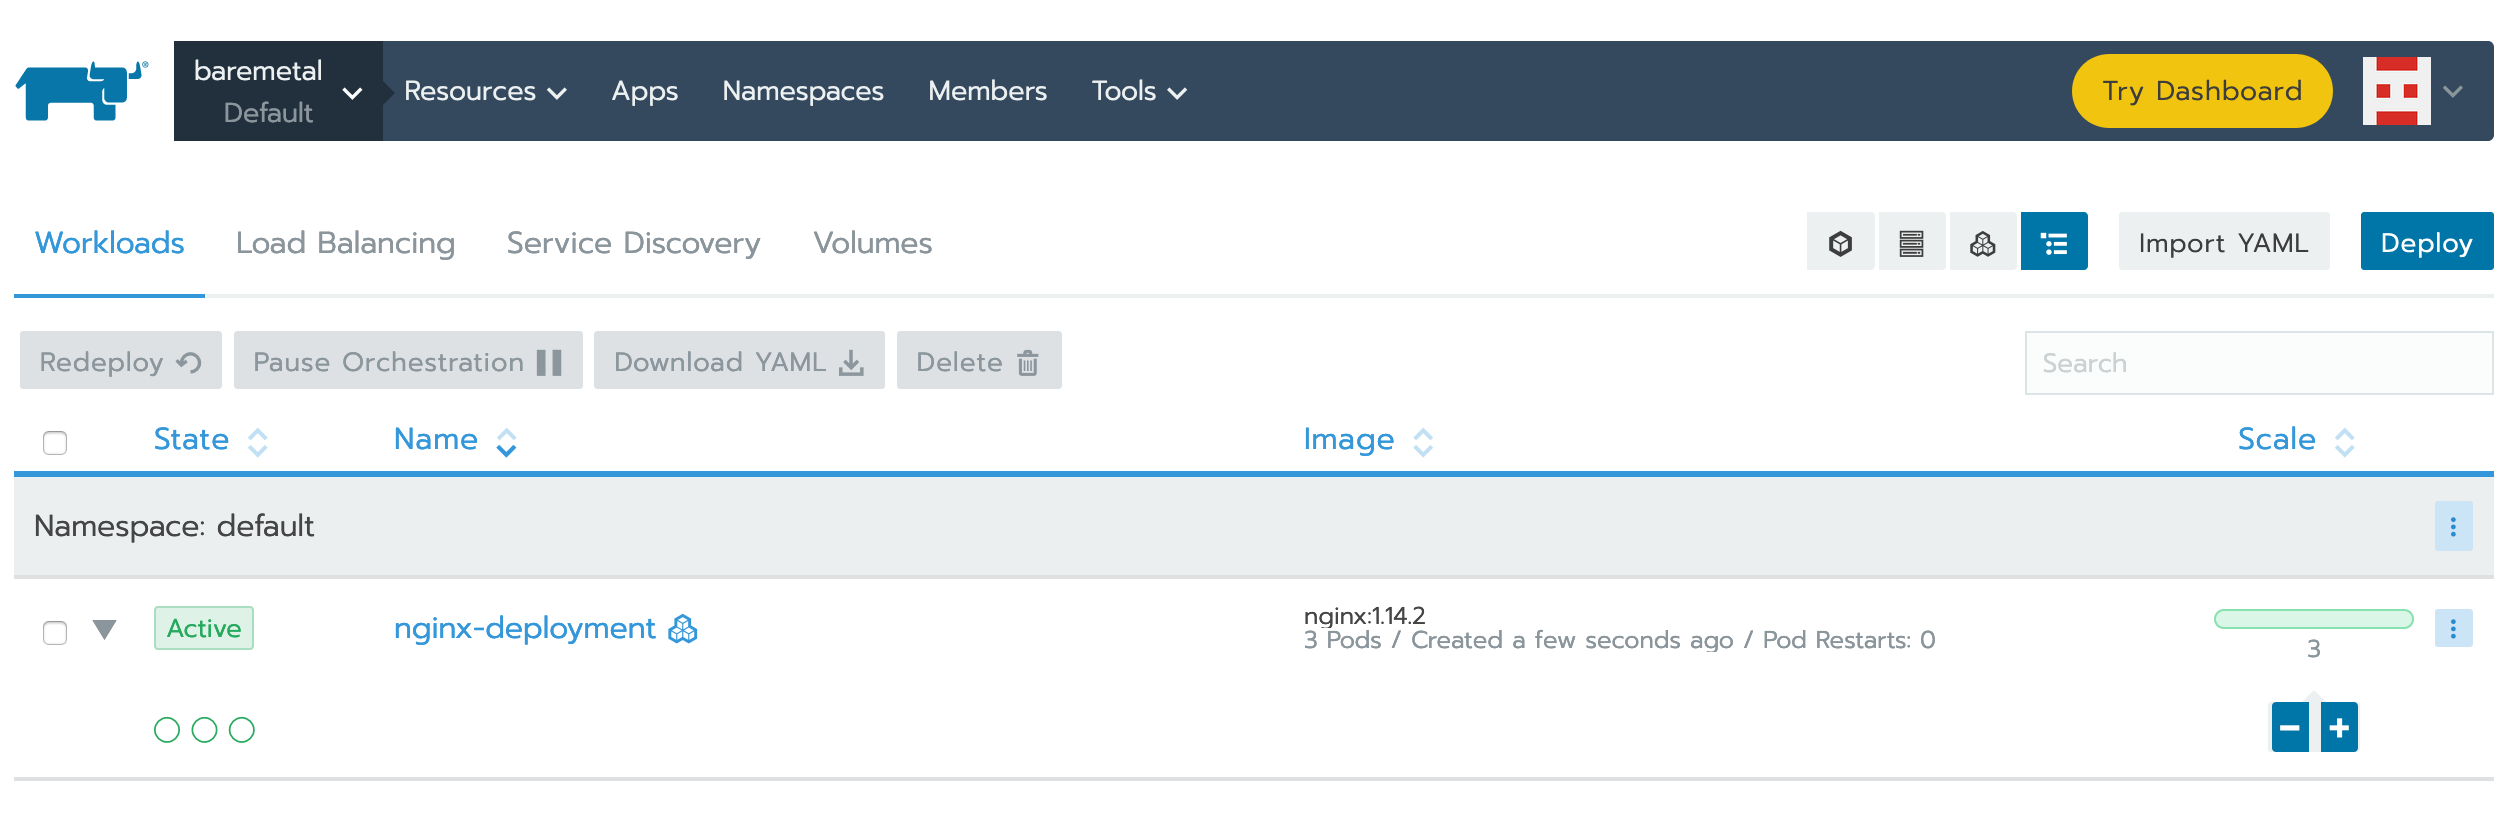Click the Delete button
Screen dimensions: 2516x840
point(979,361)
